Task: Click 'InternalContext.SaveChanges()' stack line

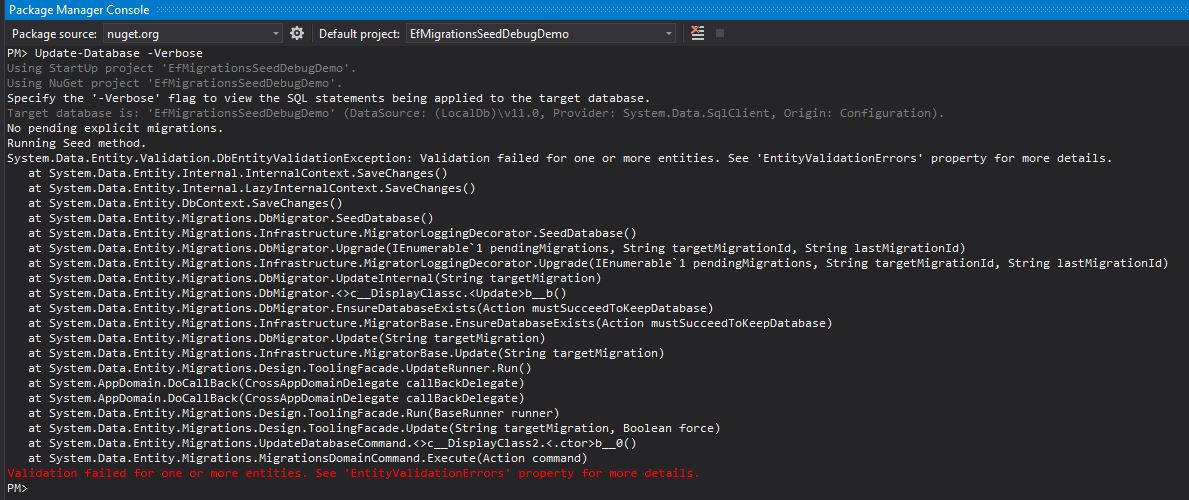Action: [237, 174]
